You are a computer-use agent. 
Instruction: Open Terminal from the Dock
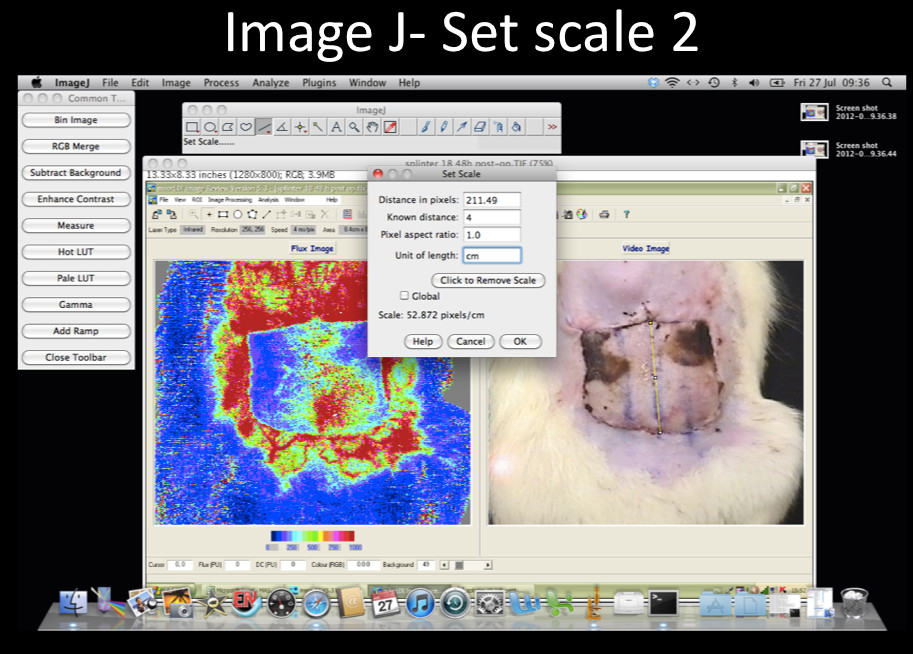pyautogui.click(x=663, y=603)
